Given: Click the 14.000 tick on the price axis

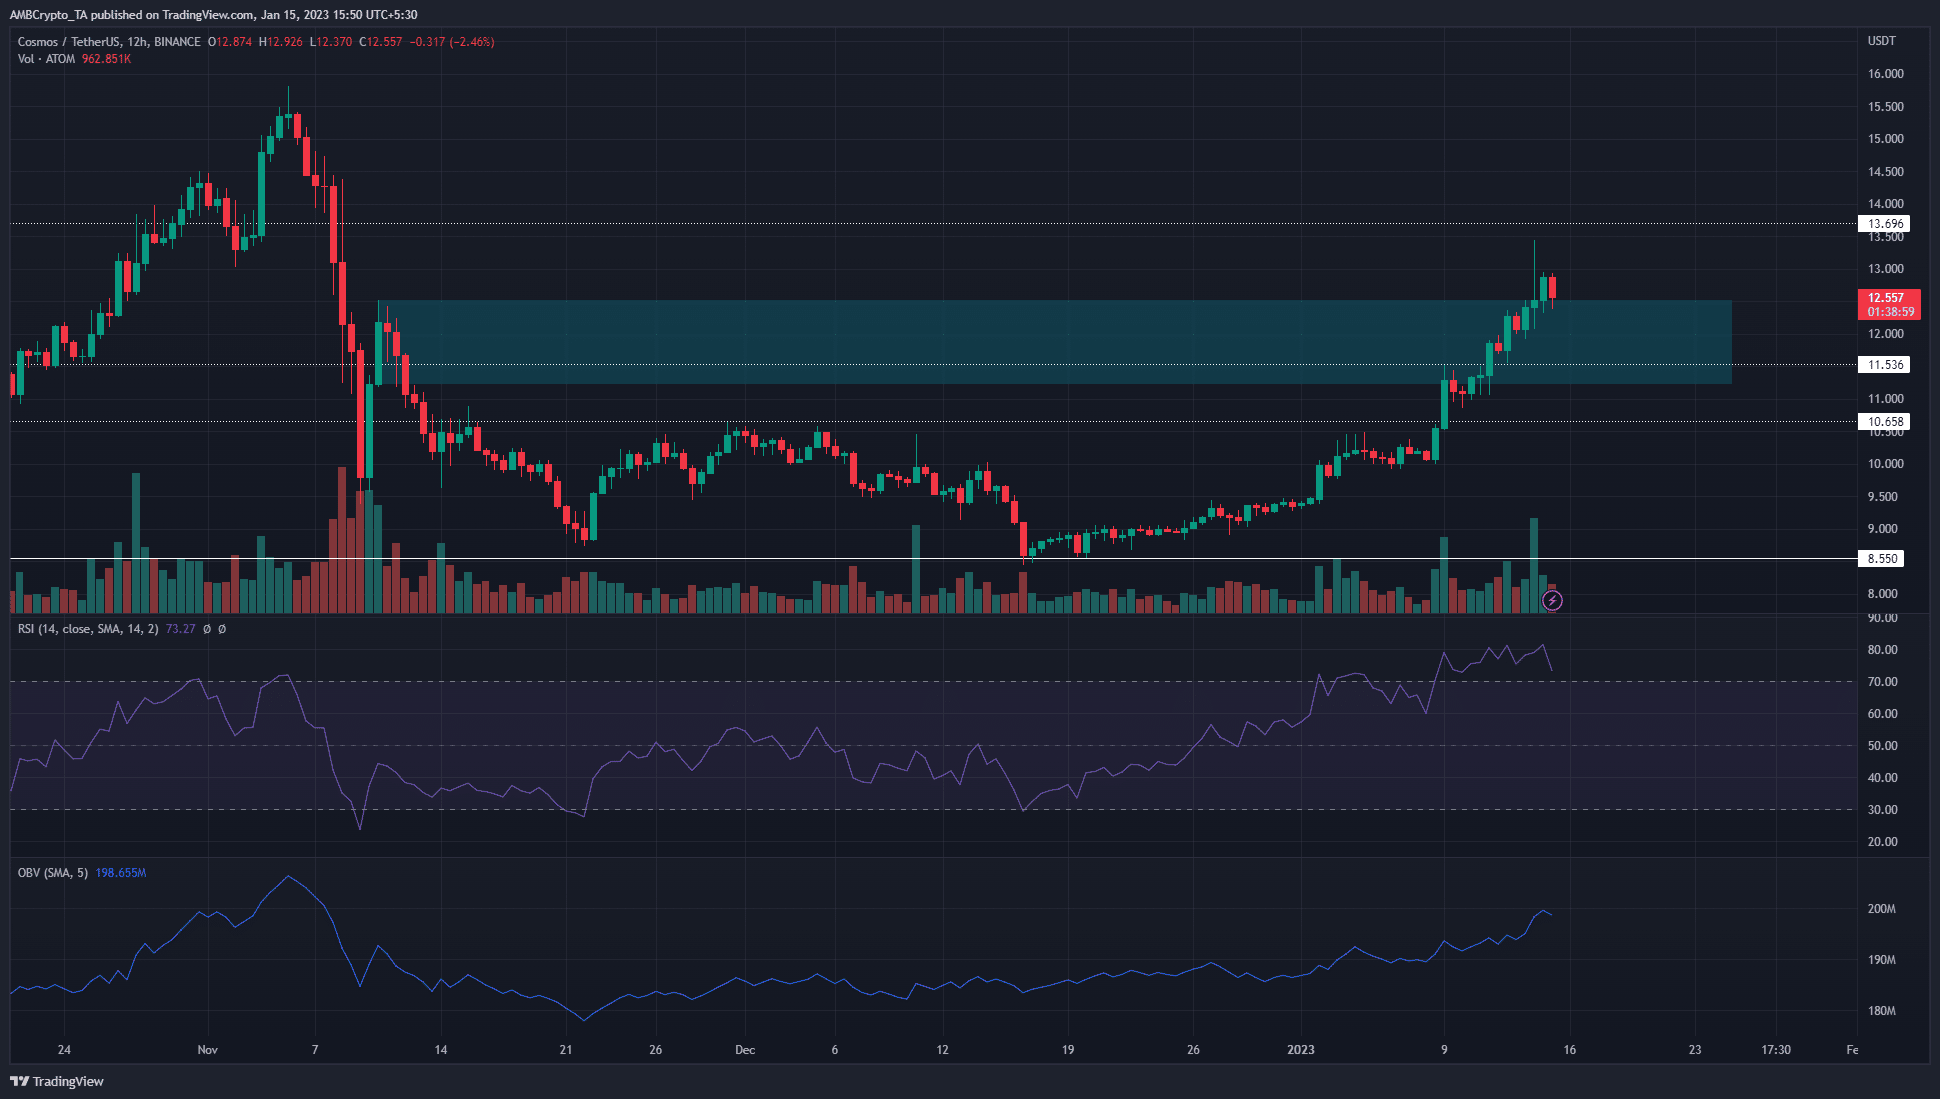Looking at the screenshot, I should (1885, 204).
